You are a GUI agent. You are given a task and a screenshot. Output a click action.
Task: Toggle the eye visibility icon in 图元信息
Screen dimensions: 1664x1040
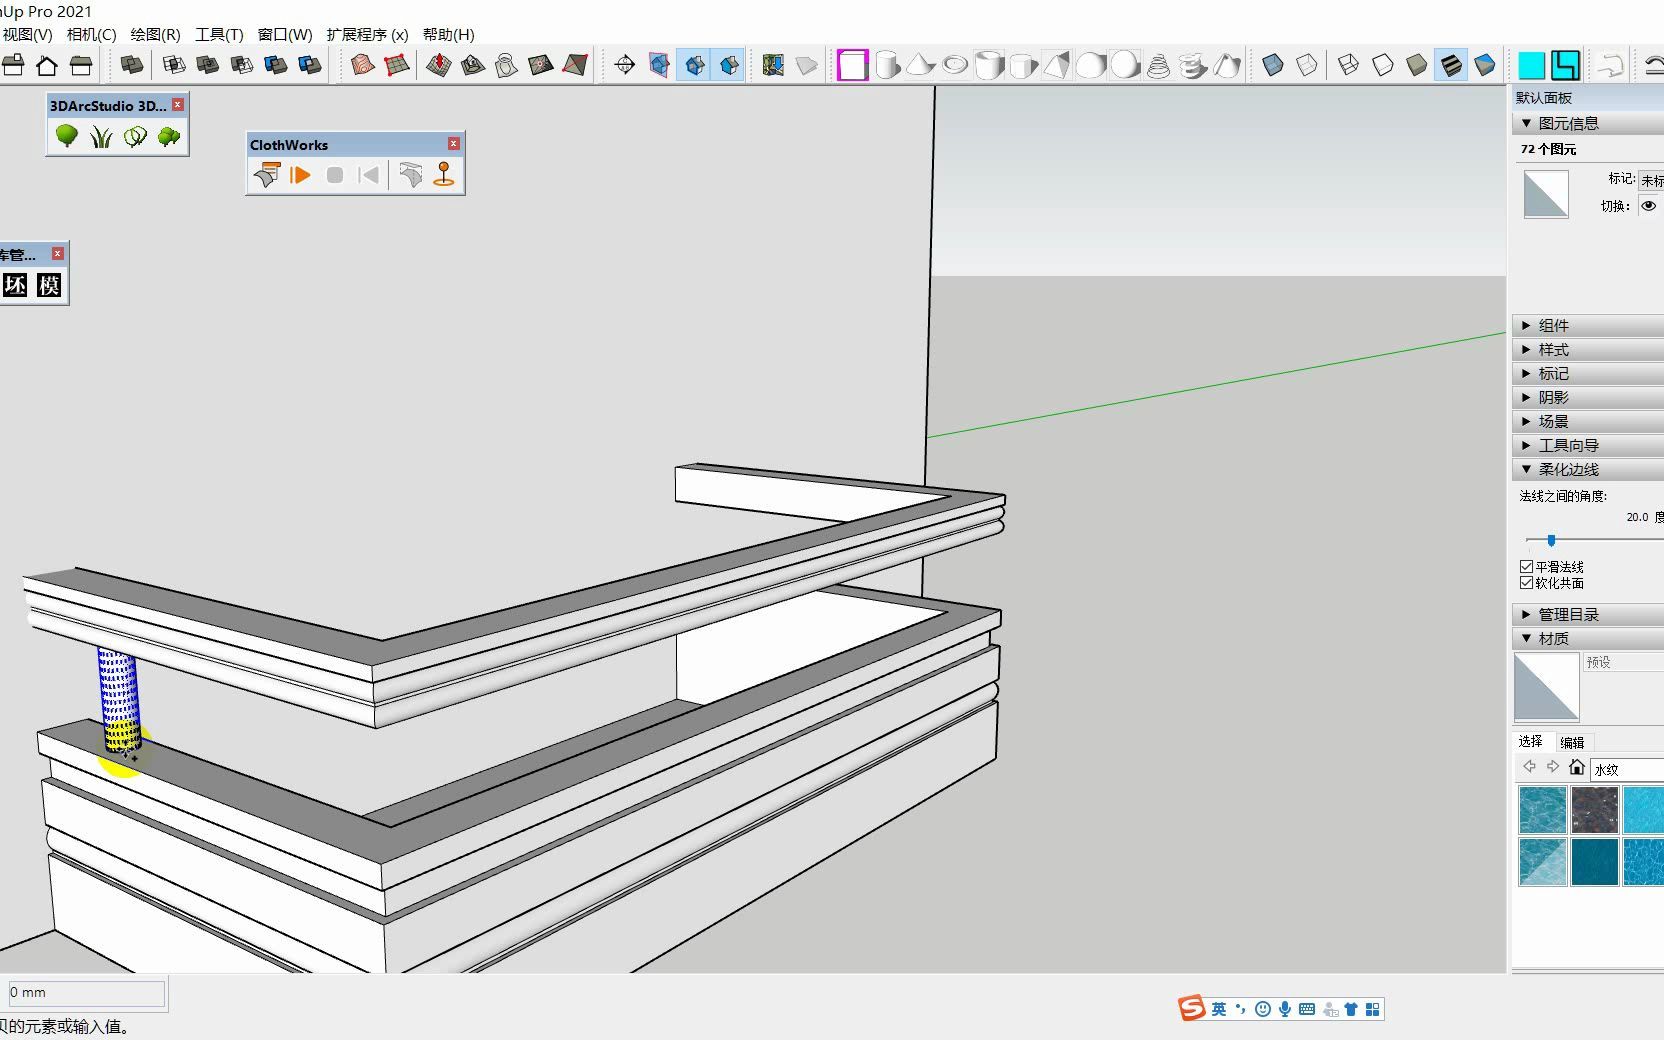coord(1649,205)
